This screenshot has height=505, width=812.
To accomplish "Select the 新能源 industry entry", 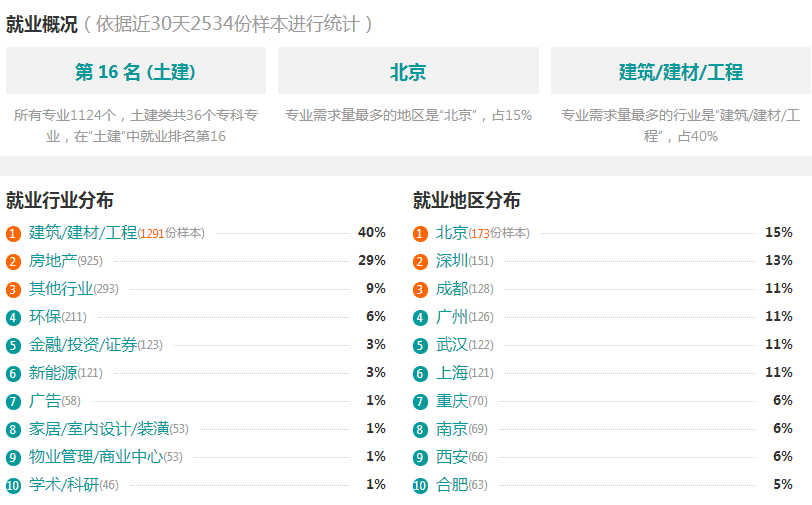I will (x=53, y=372).
